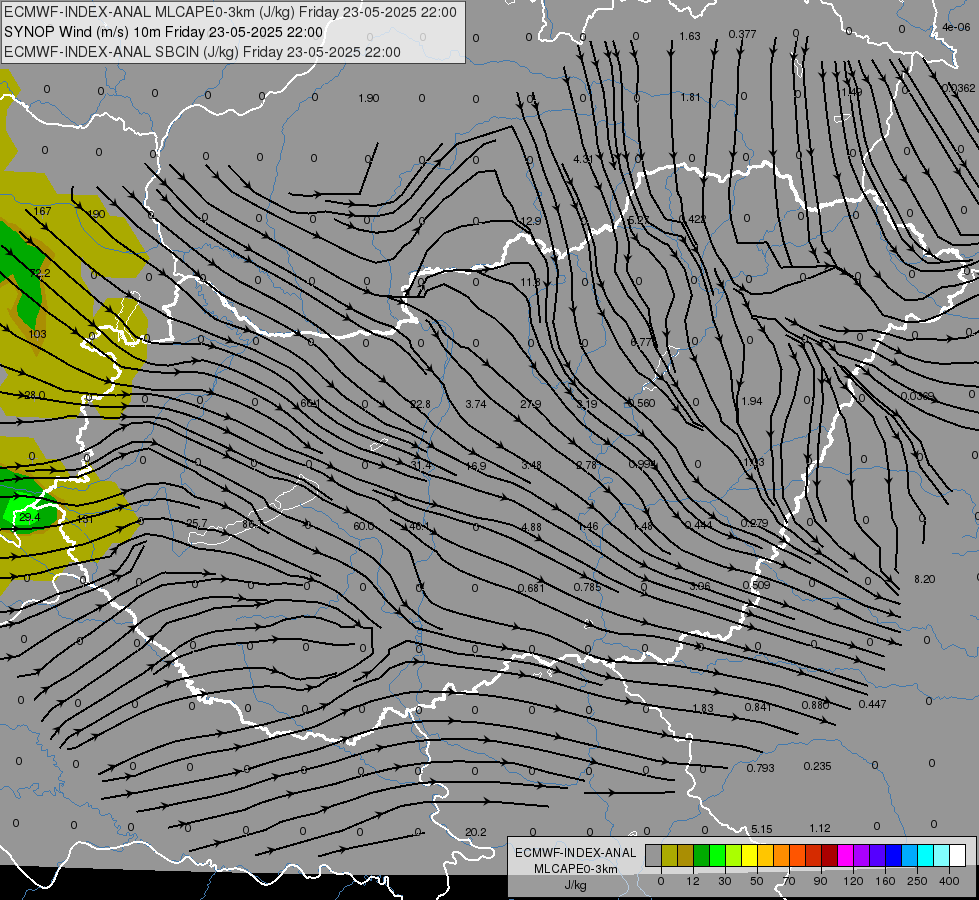Click the map value 1.94
Image resolution: width=979 pixels, height=900 pixels.
(x=752, y=401)
